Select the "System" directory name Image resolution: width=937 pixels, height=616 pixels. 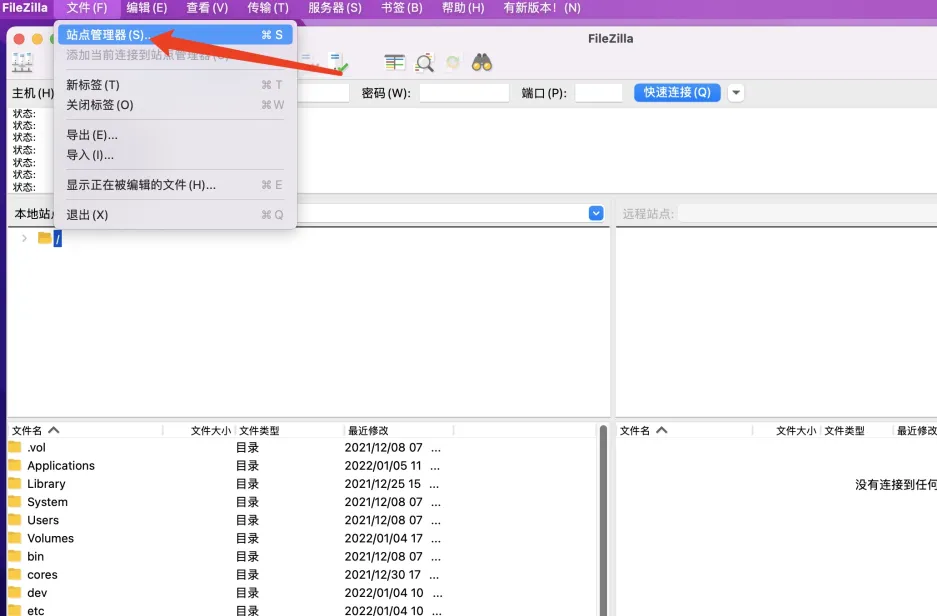click(47, 502)
